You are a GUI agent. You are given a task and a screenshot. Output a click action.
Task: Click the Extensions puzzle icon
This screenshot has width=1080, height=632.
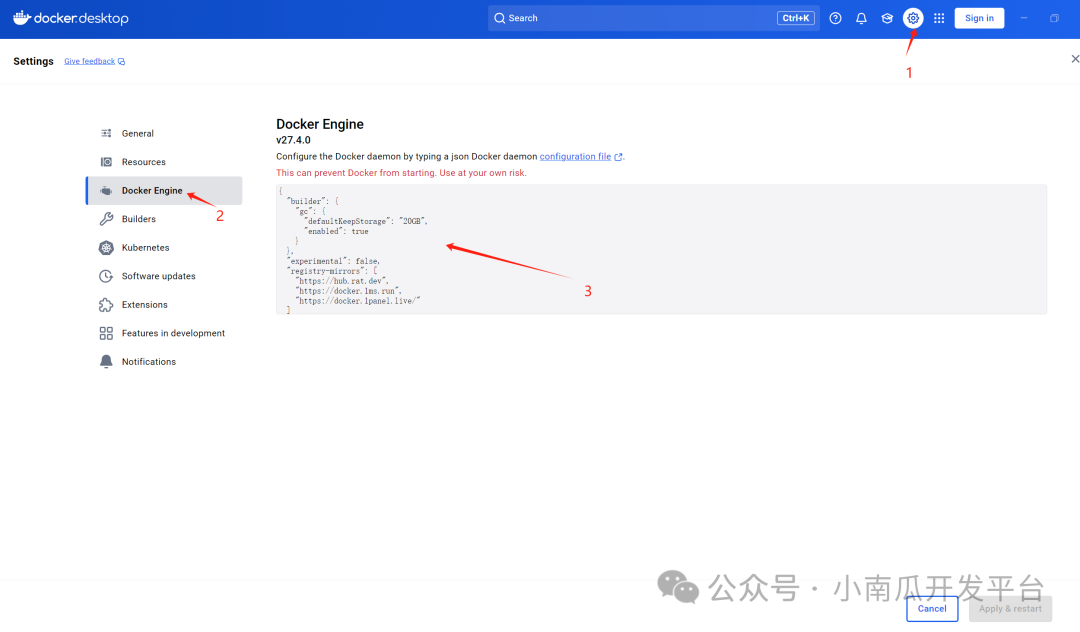pyautogui.click(x=106, y=305)
